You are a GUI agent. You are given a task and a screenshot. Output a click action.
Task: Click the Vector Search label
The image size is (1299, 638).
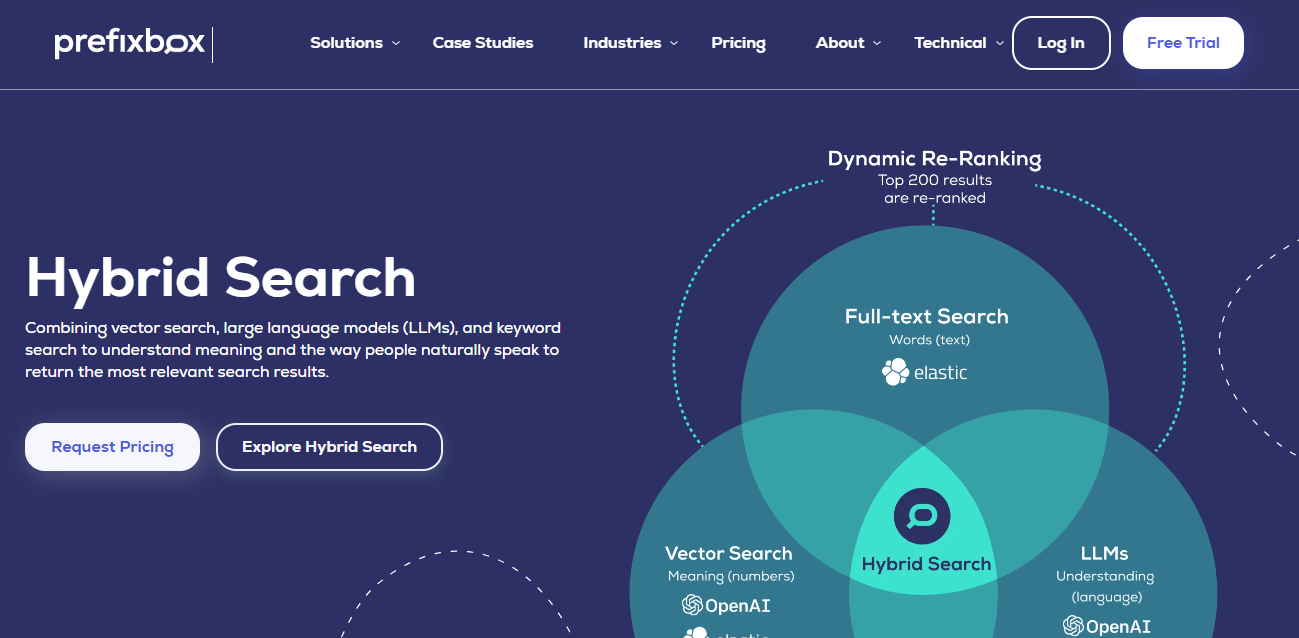point(728,553)
